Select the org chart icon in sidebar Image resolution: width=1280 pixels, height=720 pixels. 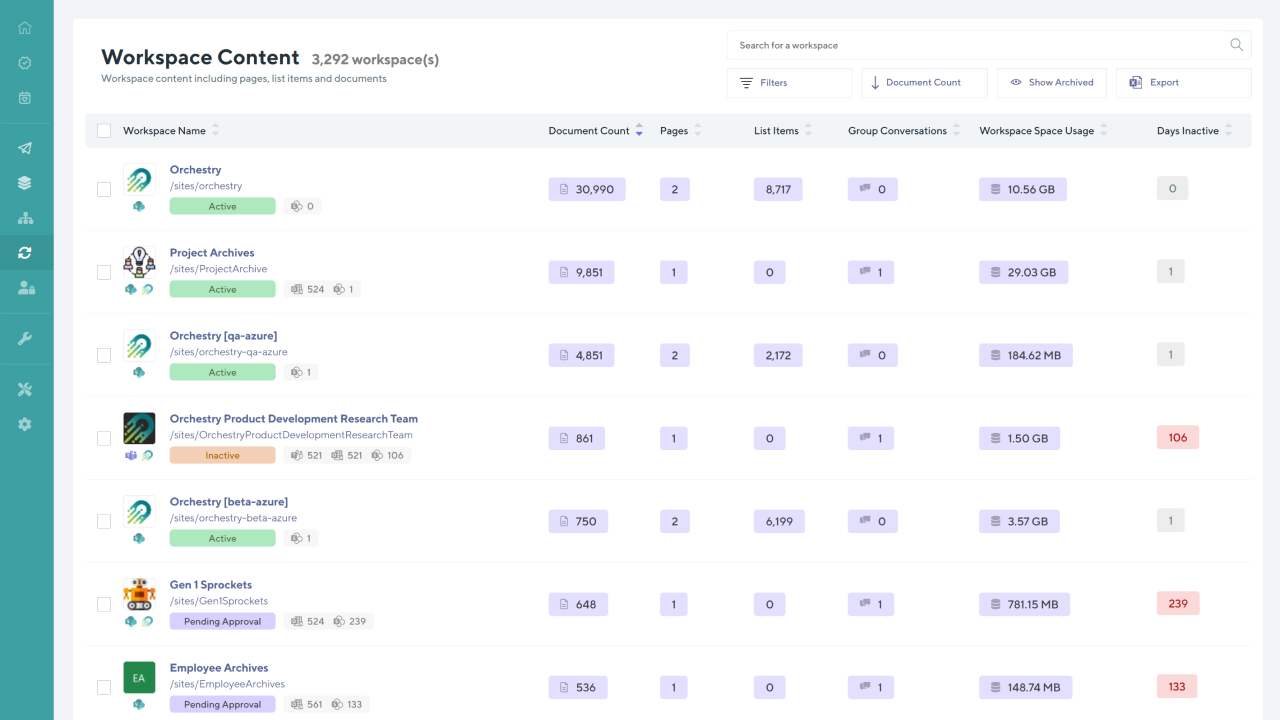point(26,218)
